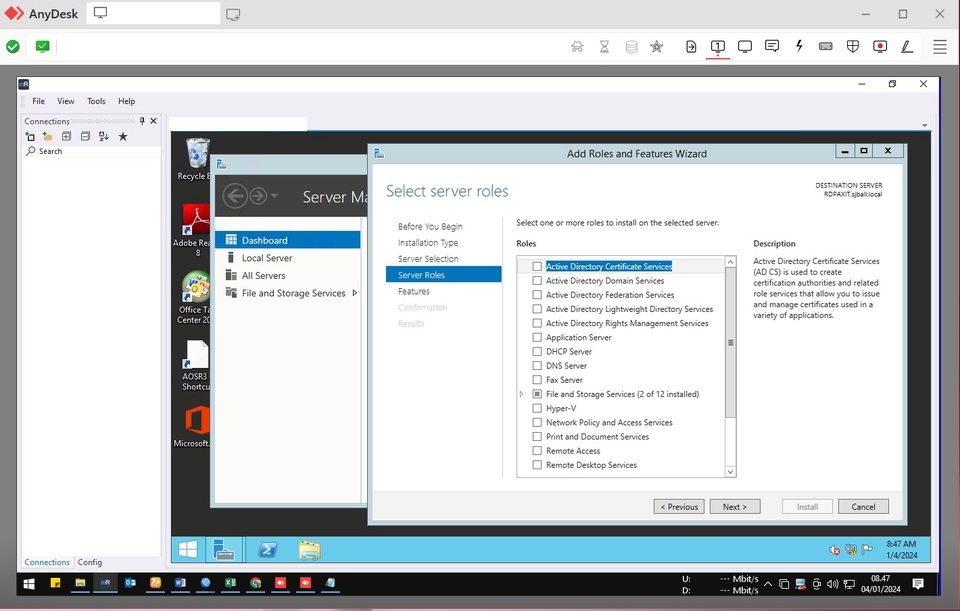This screenshot has height=611, width=960.
Task: Expand File and Storage Services in the roles list
Action: pyautogui.click(x=521, y=394)
